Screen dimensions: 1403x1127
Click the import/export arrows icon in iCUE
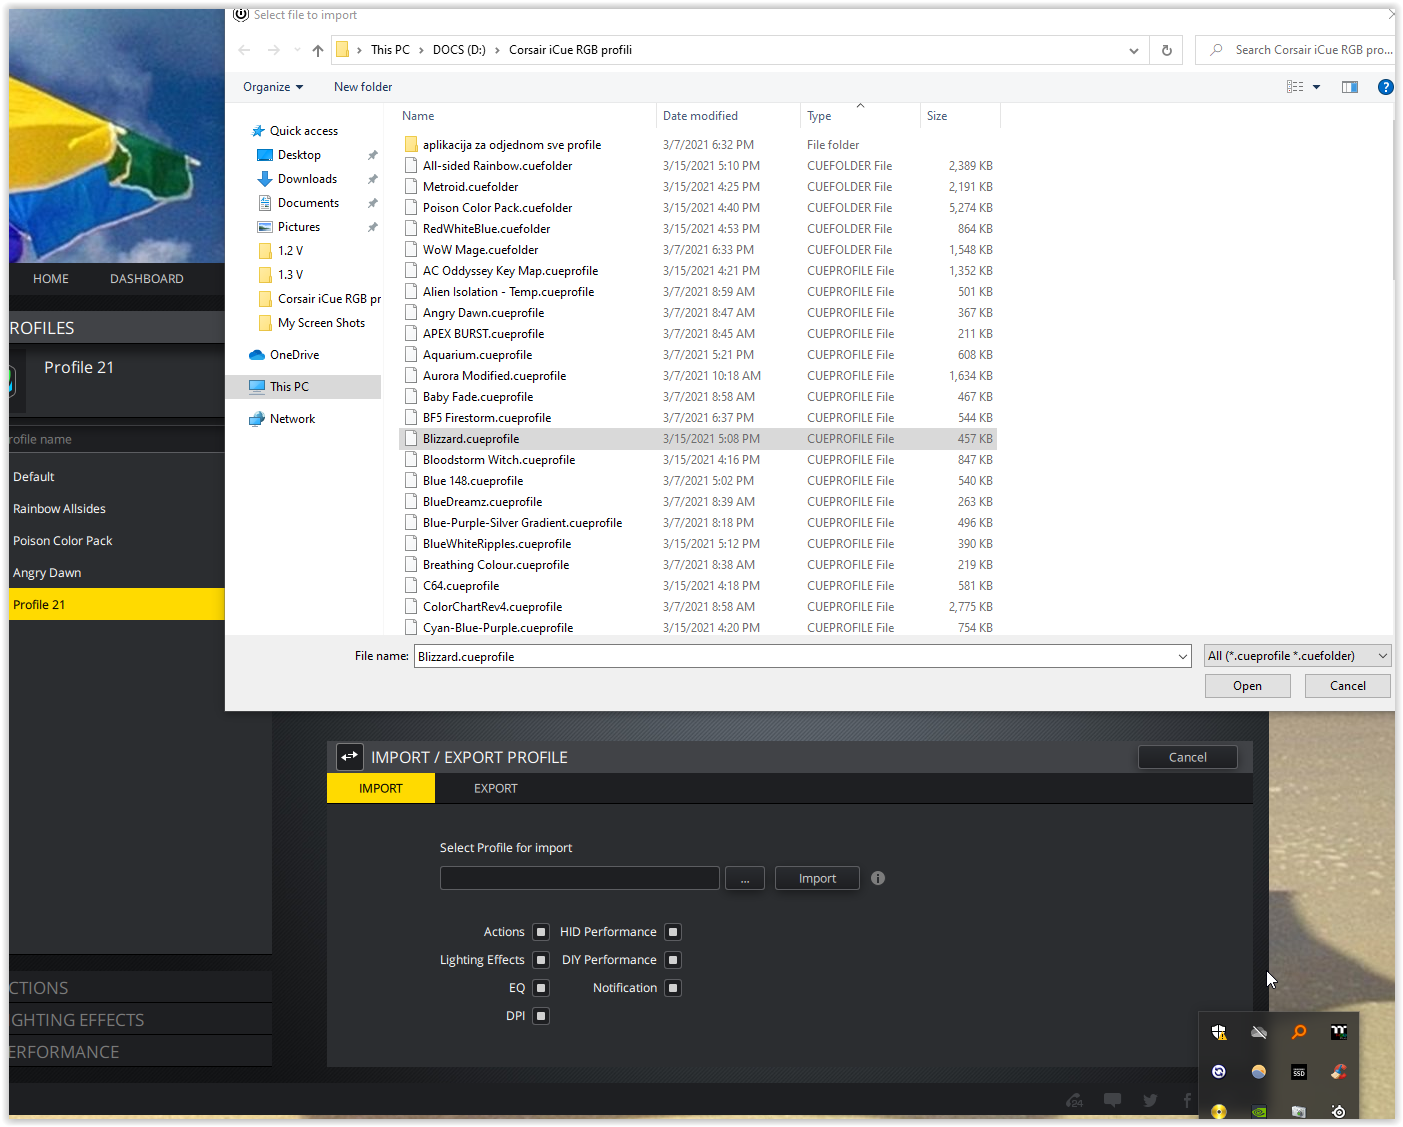click(350, 757)
